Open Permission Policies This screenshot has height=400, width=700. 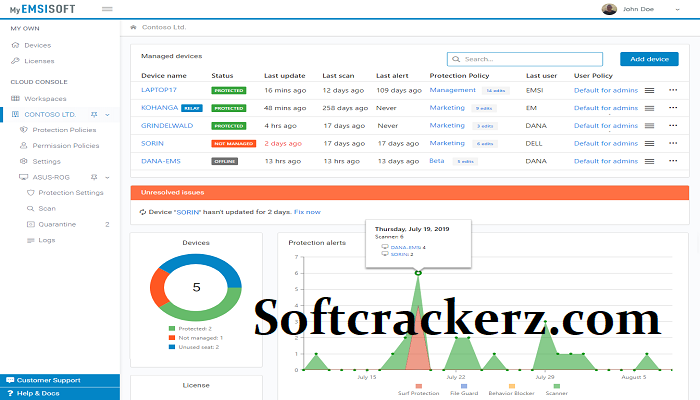66,146
